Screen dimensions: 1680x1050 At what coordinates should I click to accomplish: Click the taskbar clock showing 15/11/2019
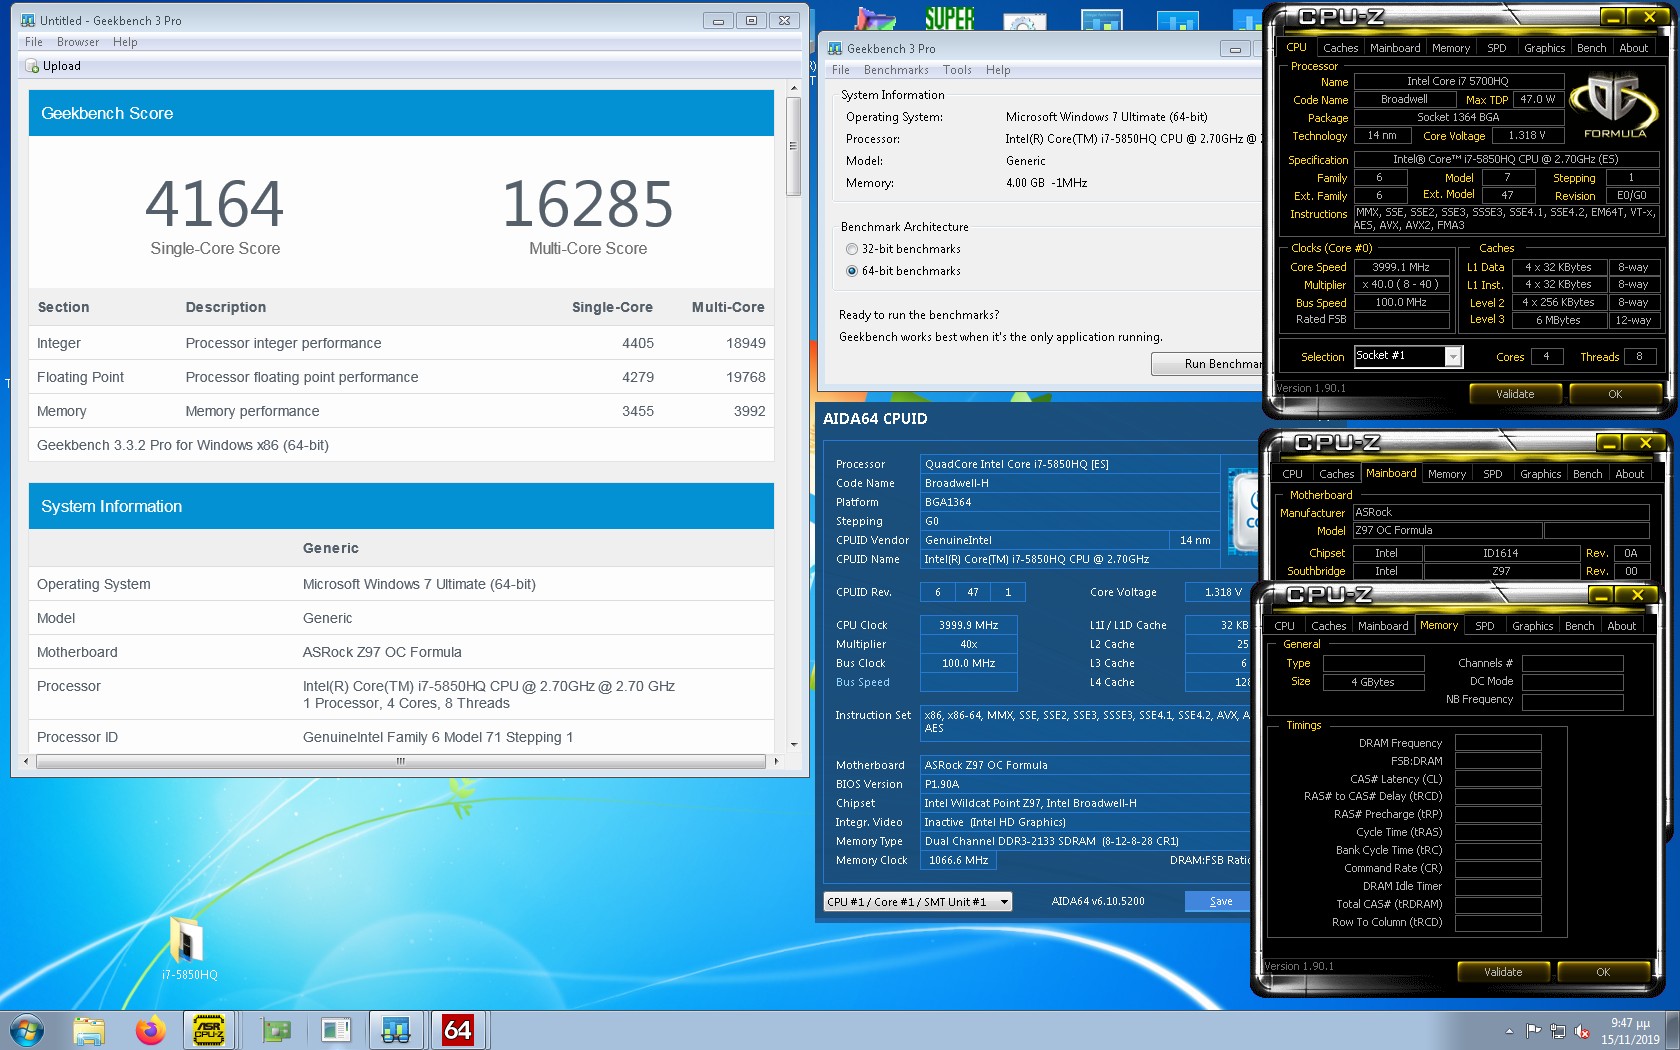(1630, 1031)
